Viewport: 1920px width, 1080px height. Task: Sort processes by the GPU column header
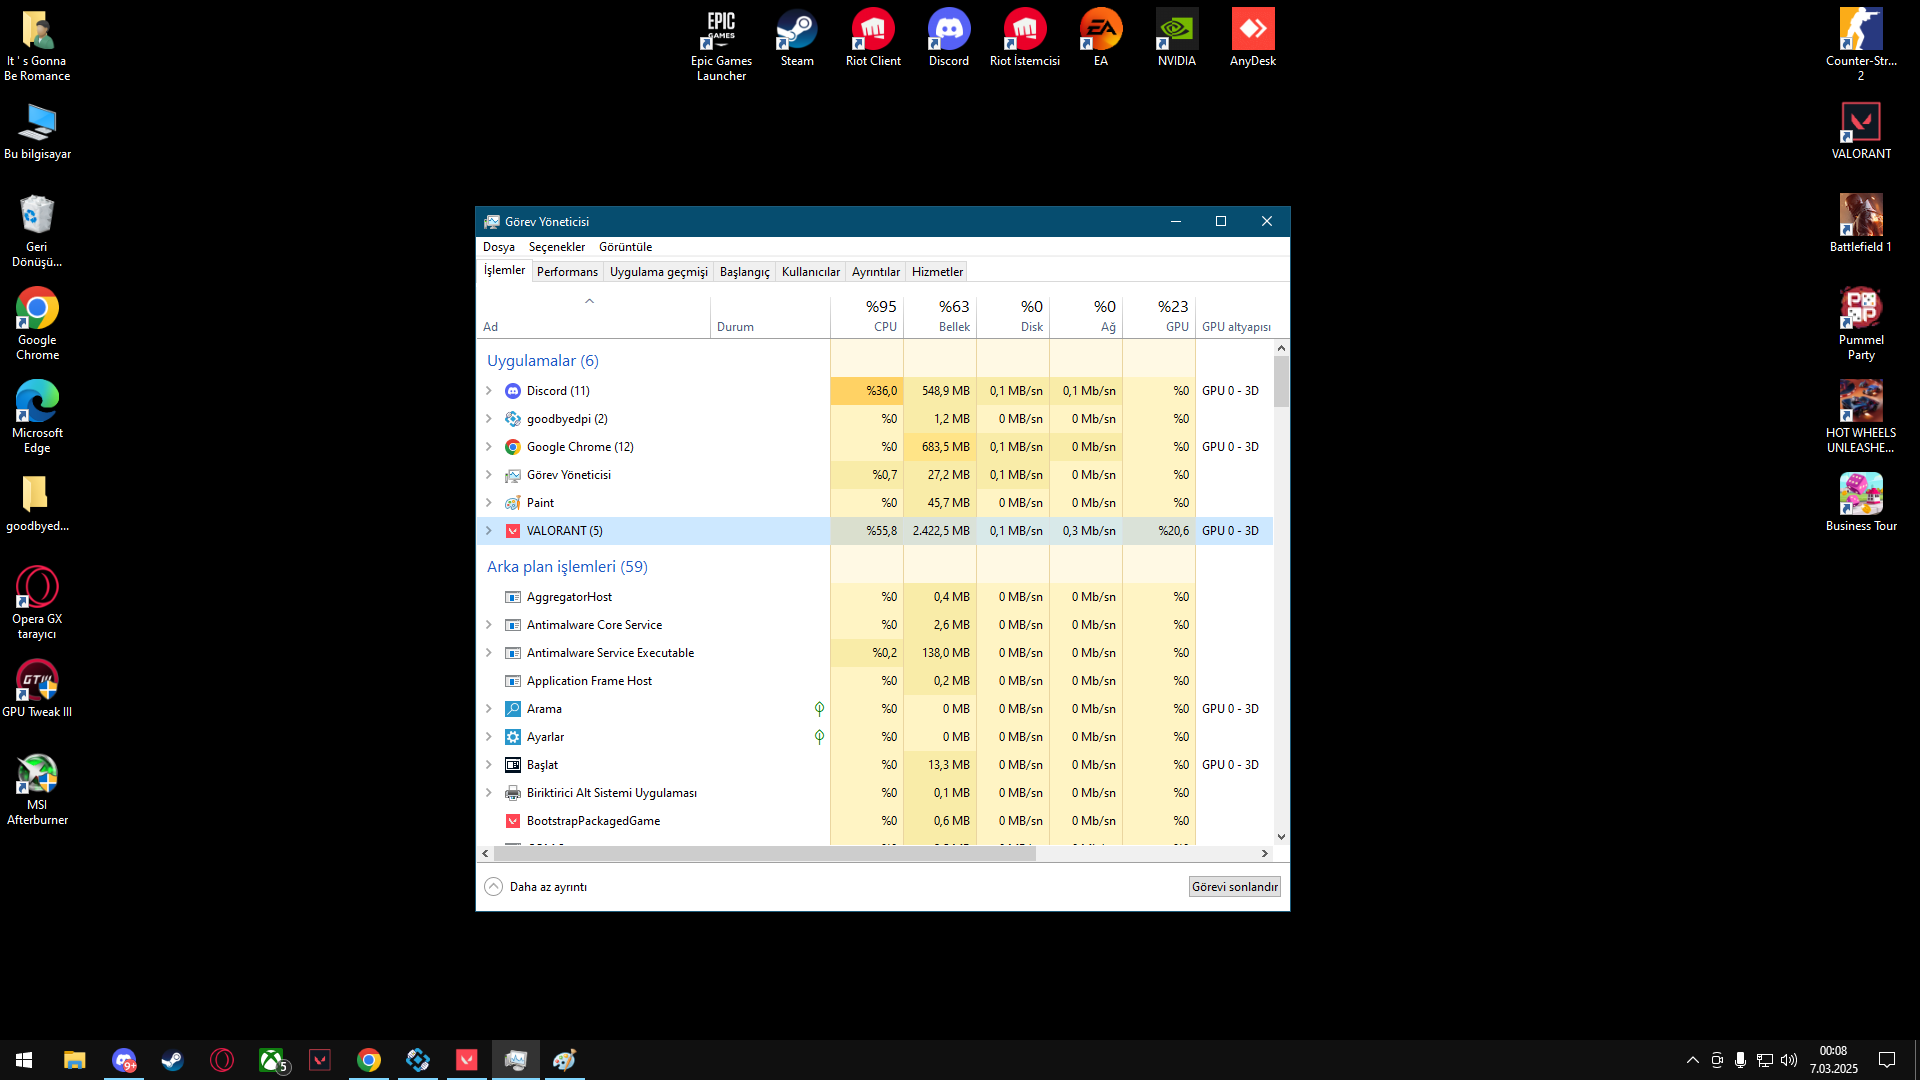coord(1159,316)
